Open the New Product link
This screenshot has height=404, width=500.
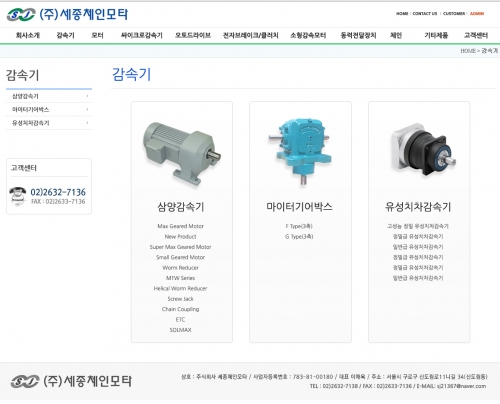[x=180, y=236]
